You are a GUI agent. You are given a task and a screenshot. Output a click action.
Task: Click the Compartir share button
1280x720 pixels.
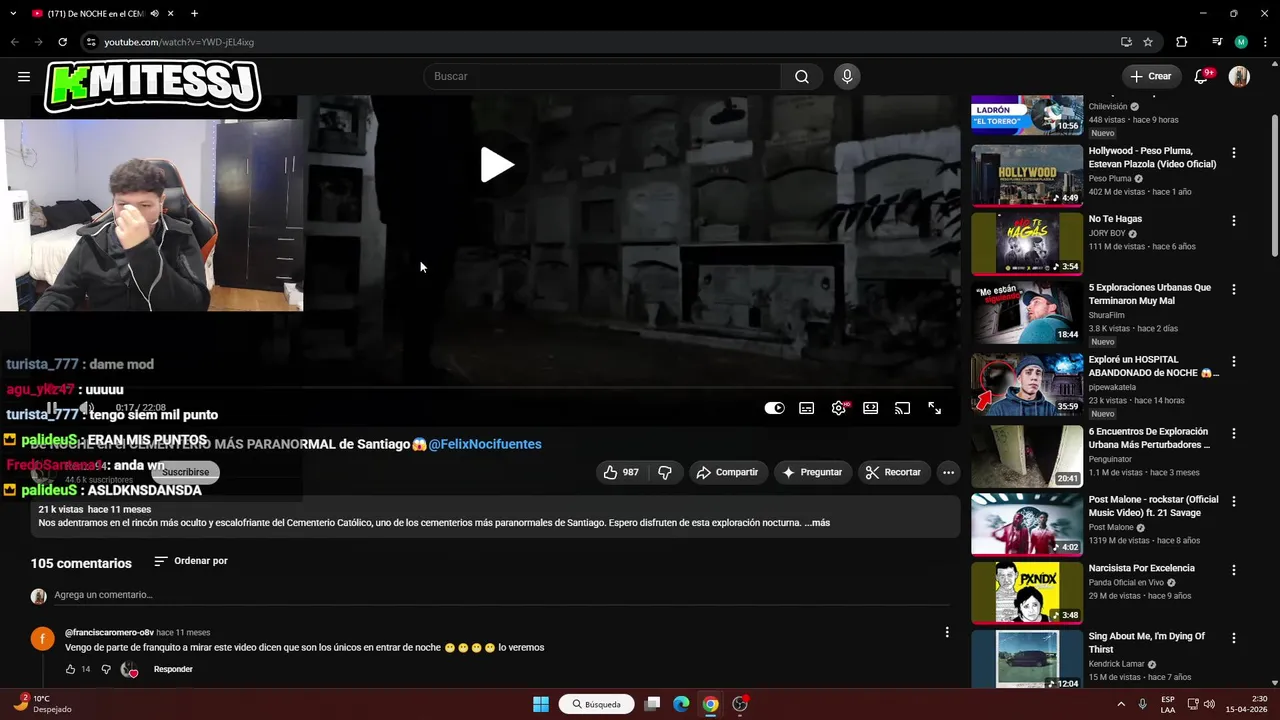pyautogui.click(x=727, y=472)
